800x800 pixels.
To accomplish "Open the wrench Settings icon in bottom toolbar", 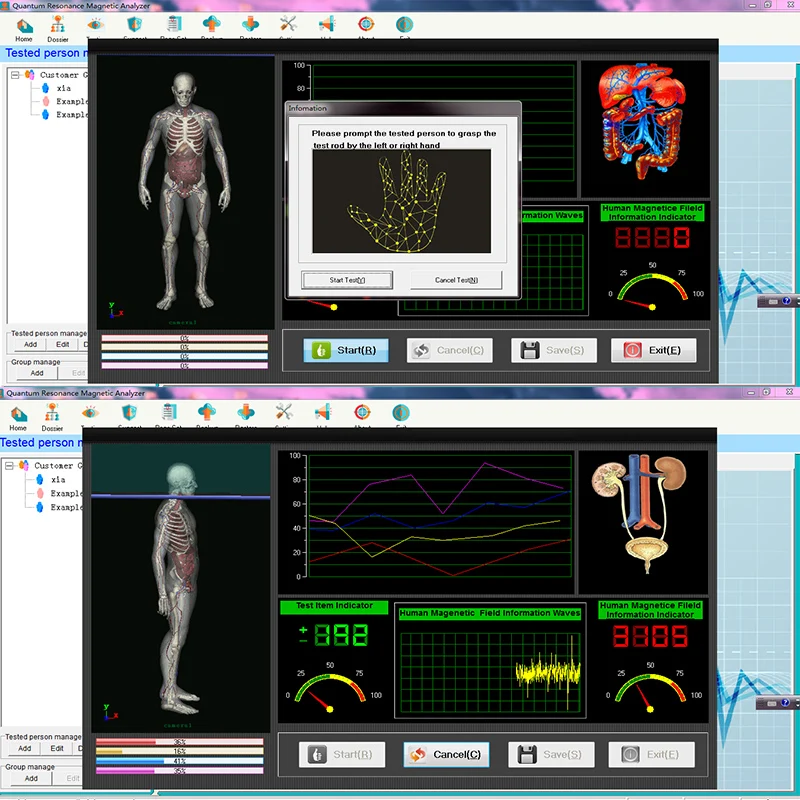I will tap(284, 414).
